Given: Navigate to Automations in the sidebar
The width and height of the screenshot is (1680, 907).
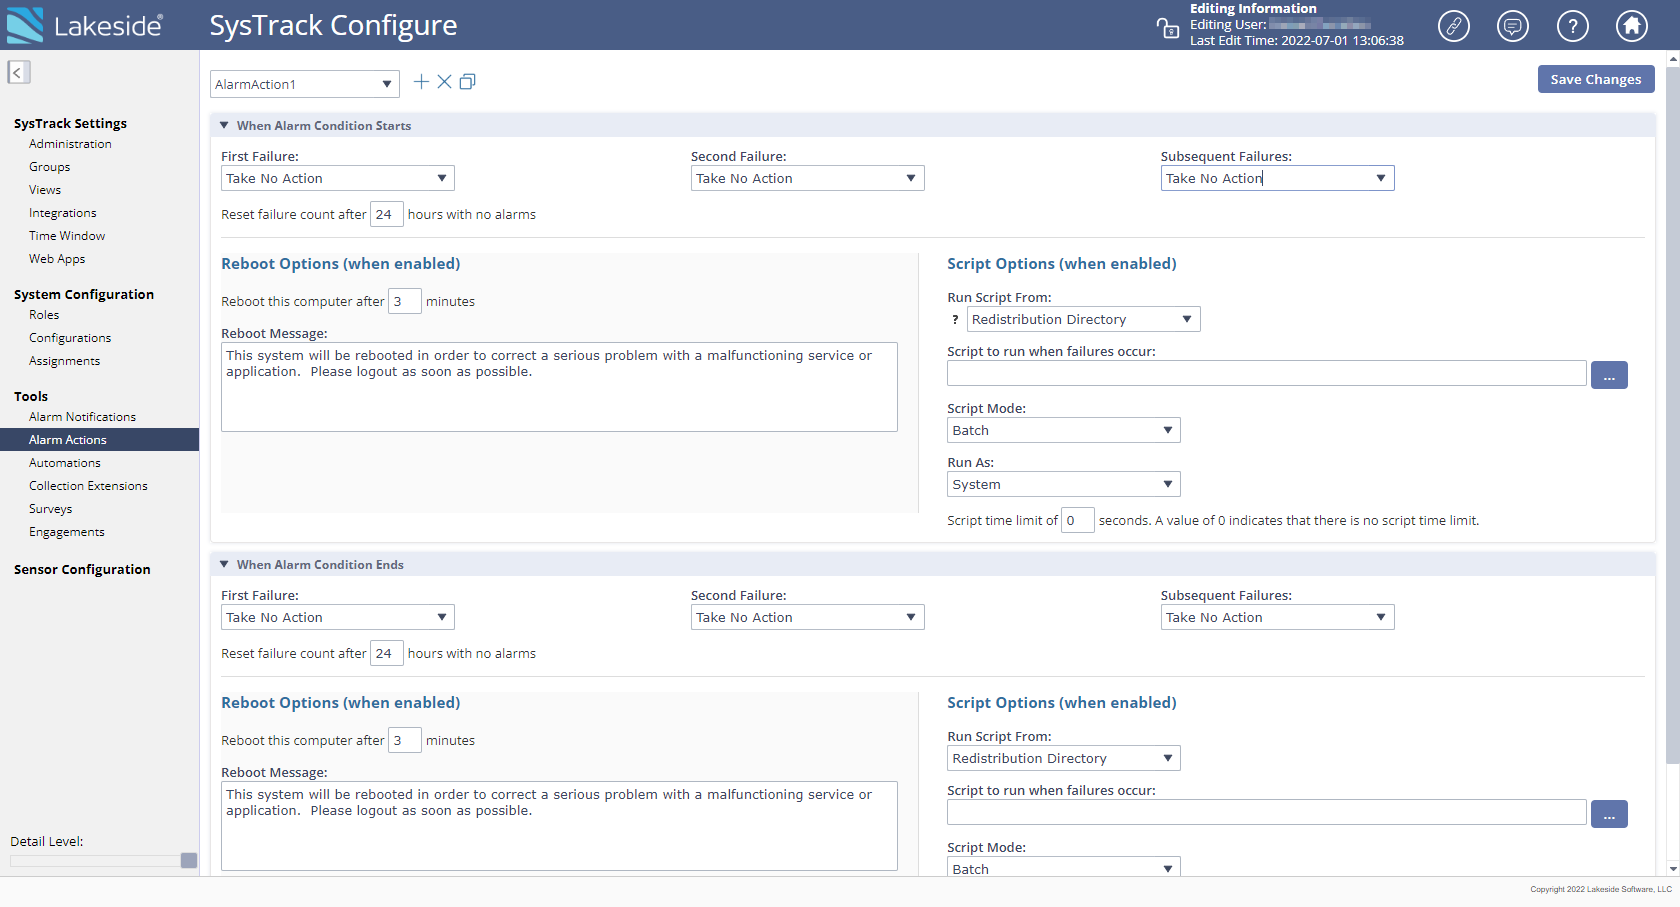Looking at the screenshot, I should (65, 463).
